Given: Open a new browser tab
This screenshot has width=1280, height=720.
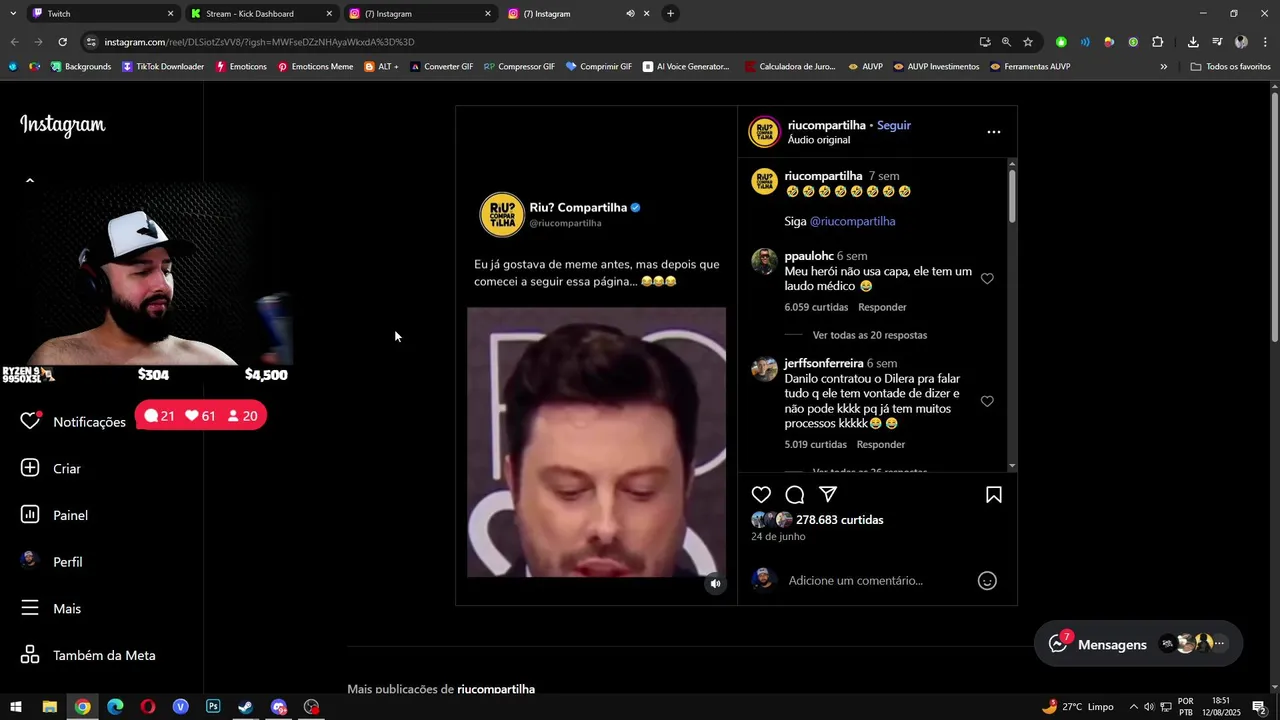Looking at the screenshot, I should click(670, 14).
